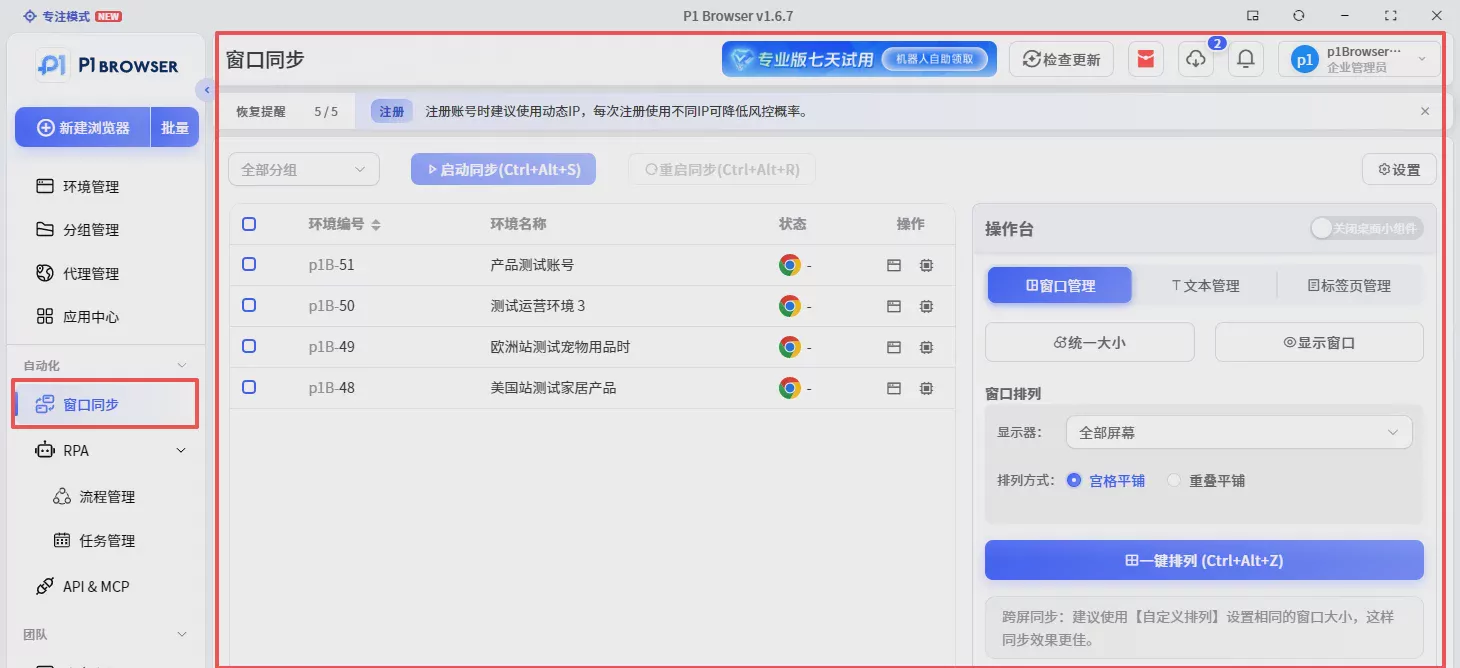1460x668 pixels.
Task: Click 一键排列 (Ctrl+Alt+Z)
Action: (x=1204, y=560)
